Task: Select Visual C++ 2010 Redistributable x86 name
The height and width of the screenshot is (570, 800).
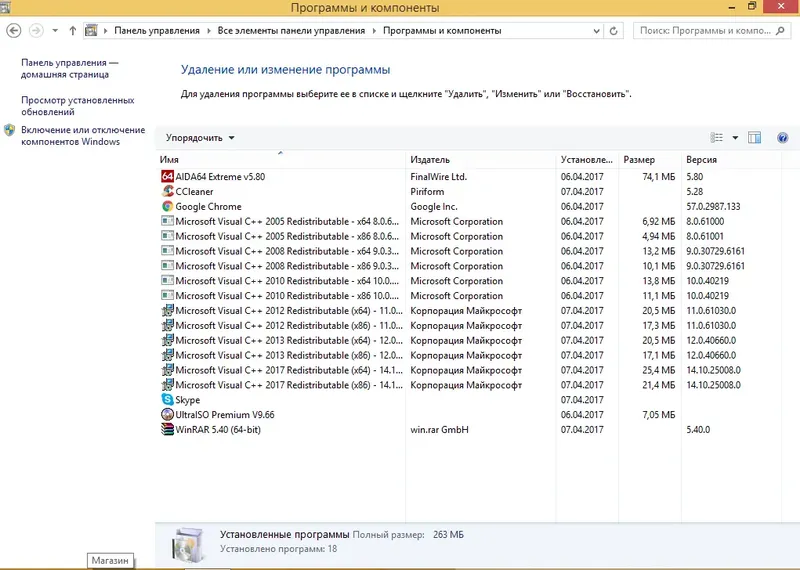Action: pos(287,296)
